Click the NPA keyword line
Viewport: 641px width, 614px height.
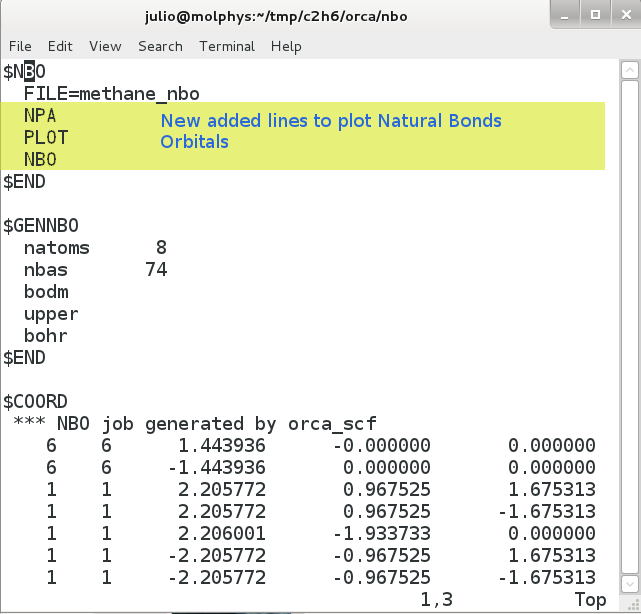[x=40, y=116]
